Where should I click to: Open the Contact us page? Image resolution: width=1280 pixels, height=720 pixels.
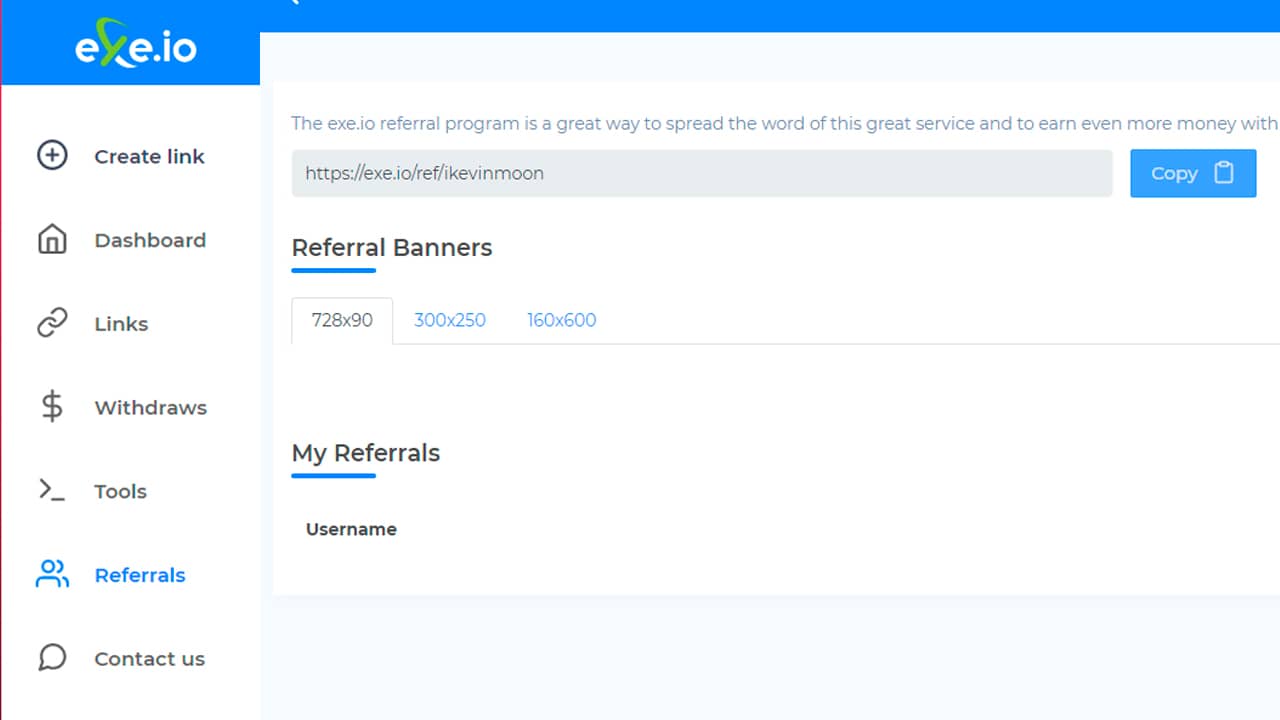click(x=149, y=659)
